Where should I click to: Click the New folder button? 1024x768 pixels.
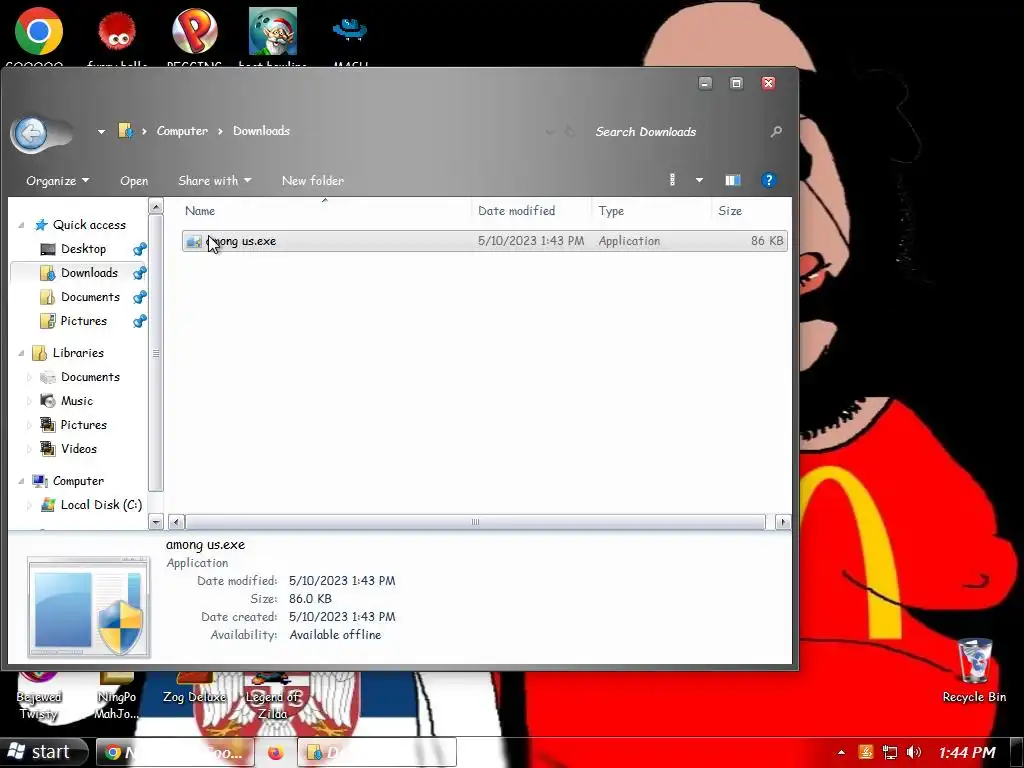click(x=313, y=180)
